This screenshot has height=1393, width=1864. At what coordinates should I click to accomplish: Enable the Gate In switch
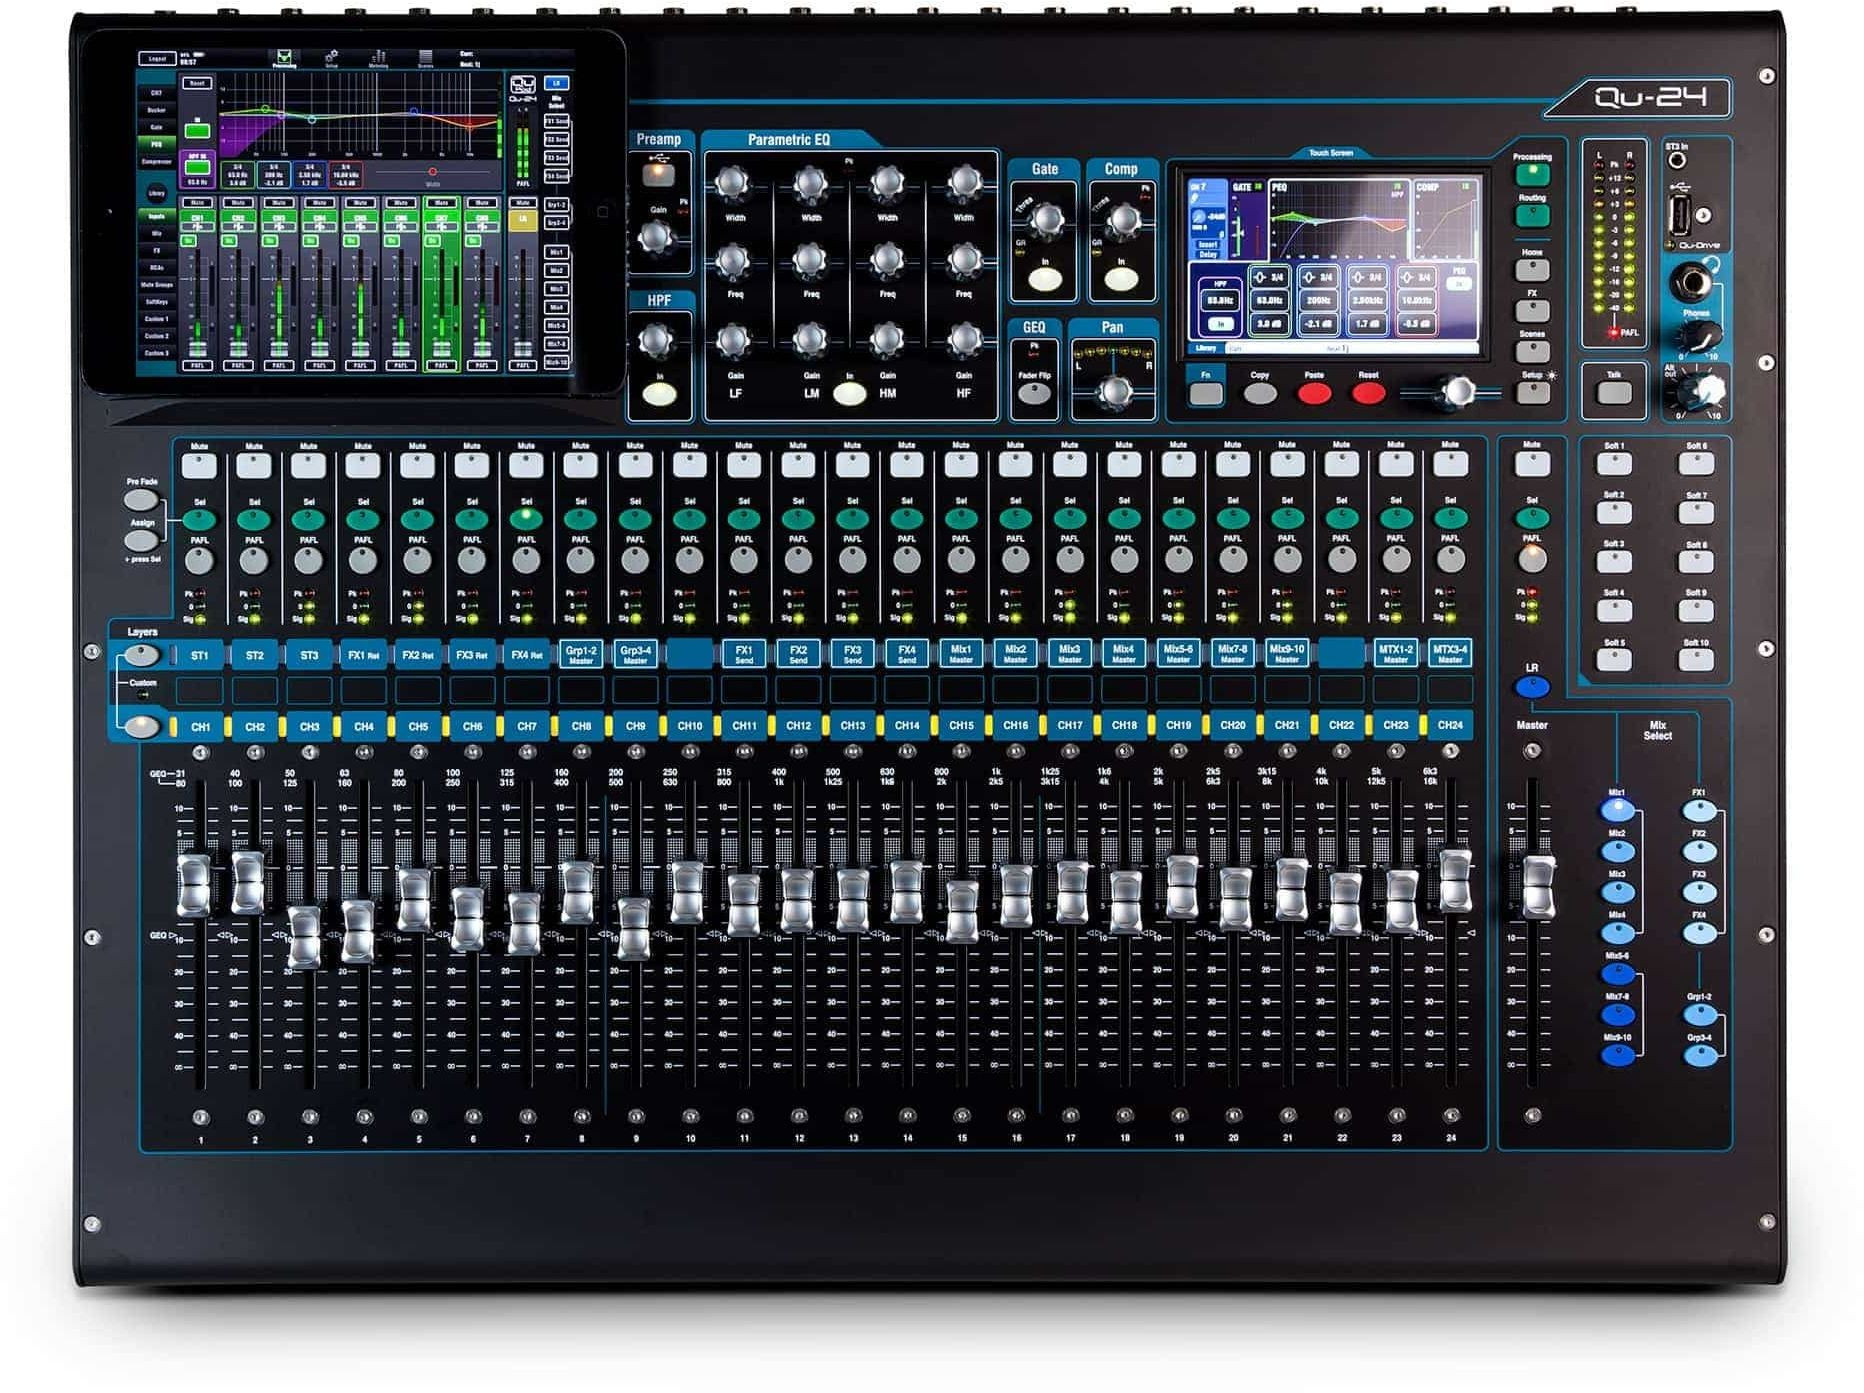1044,280
